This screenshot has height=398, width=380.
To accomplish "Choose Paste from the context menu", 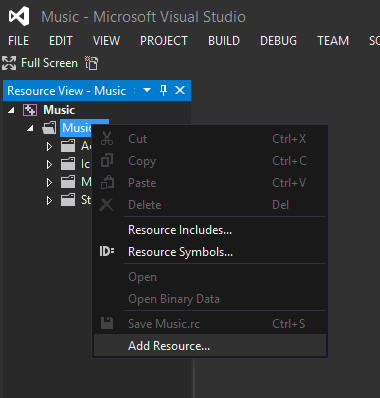I will point(210,183).
